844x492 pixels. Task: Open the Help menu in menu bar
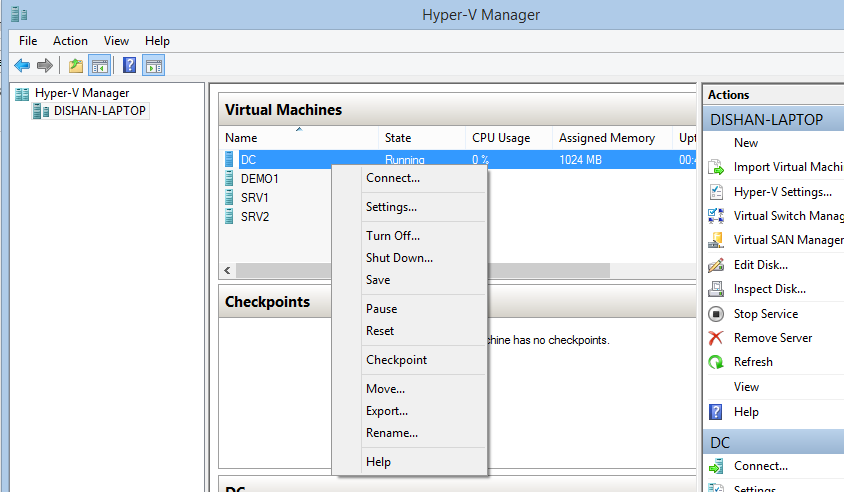pyautogui.click(x=157, y=41)
